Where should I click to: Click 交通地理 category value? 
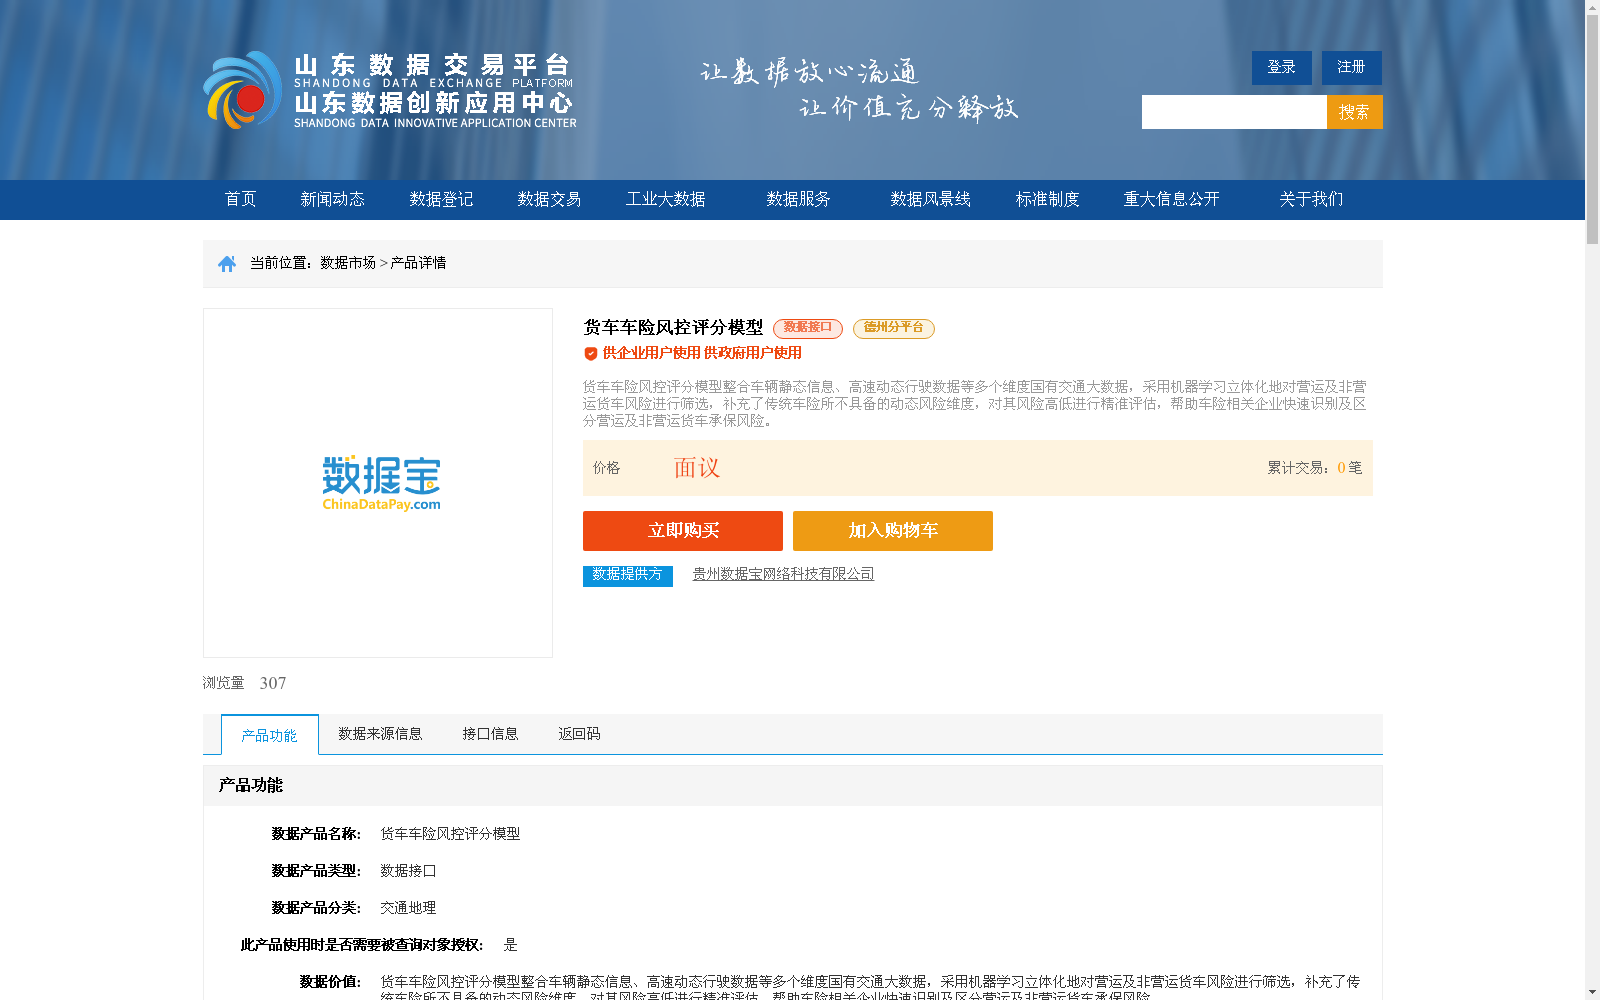(x=408, y=908)
